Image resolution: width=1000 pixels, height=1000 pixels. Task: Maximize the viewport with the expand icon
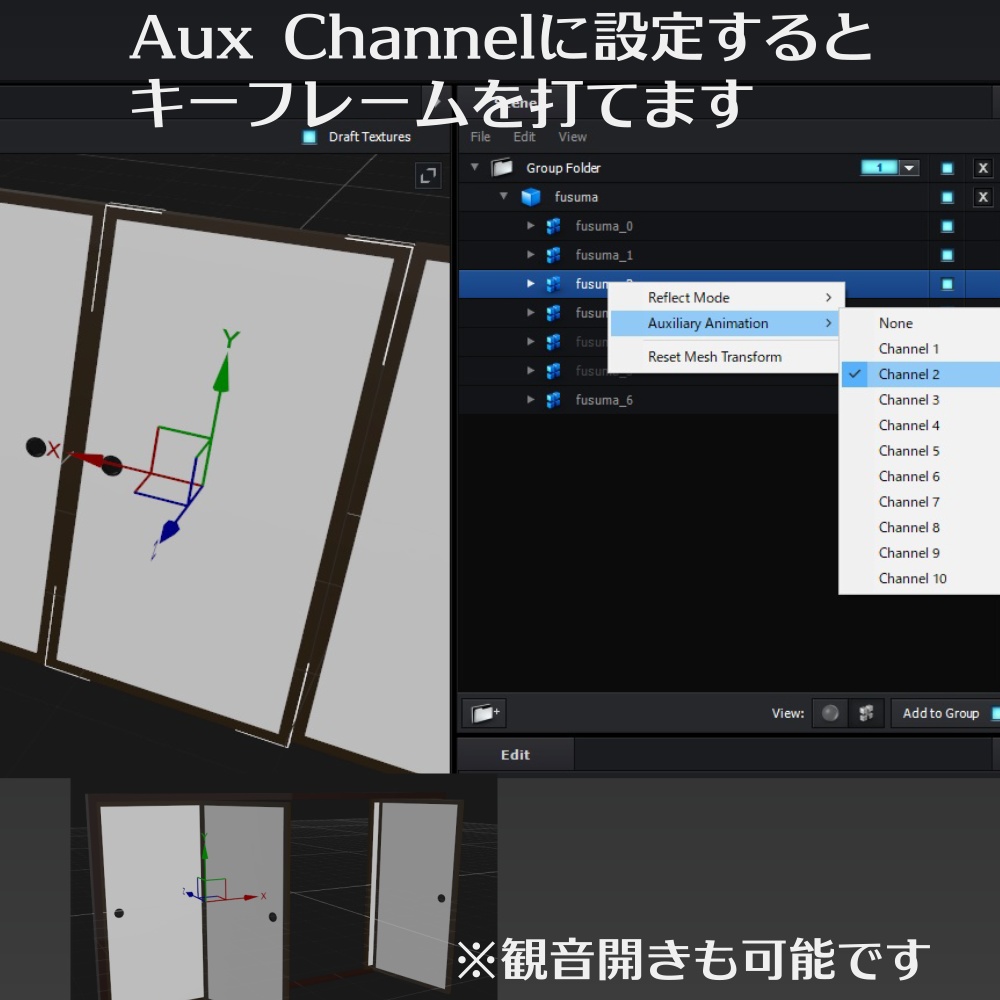click(x=428, y=175)
